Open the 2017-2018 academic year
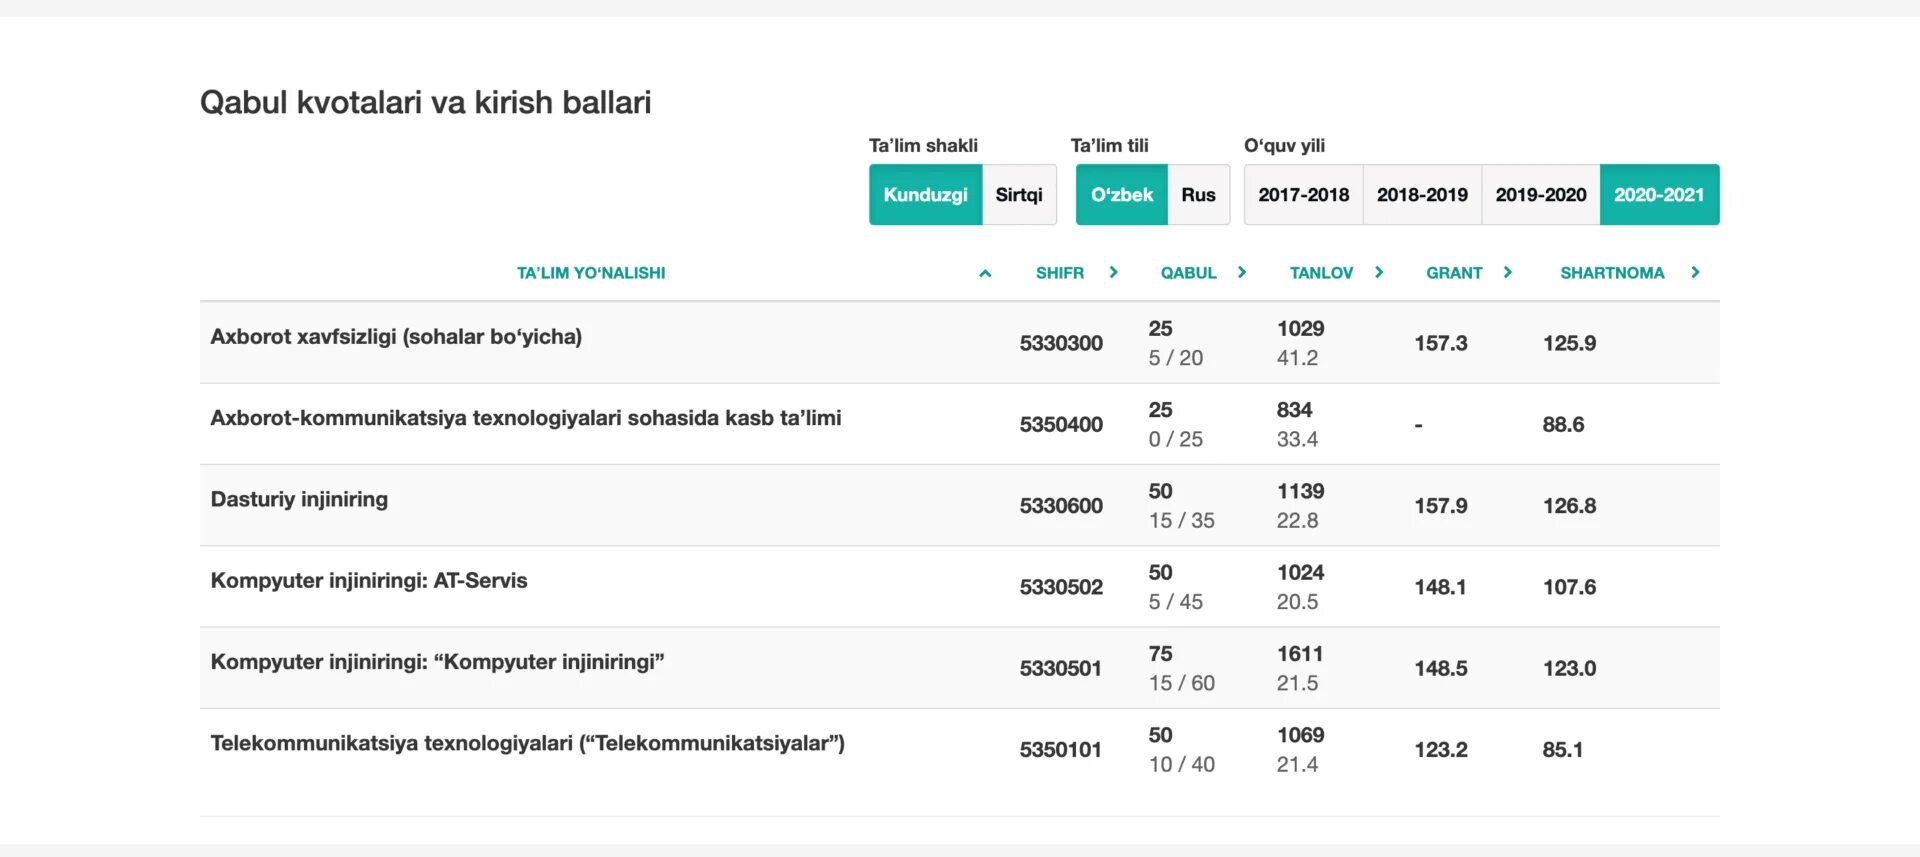The height and width of the screenshot is (857, 1920). [1303, 195]
